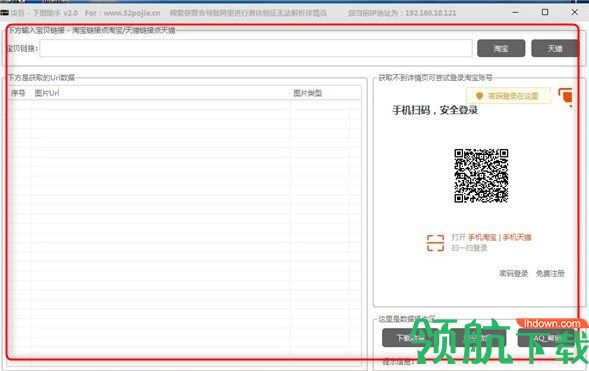Open the 手机天猫 link

pos(517,237)
